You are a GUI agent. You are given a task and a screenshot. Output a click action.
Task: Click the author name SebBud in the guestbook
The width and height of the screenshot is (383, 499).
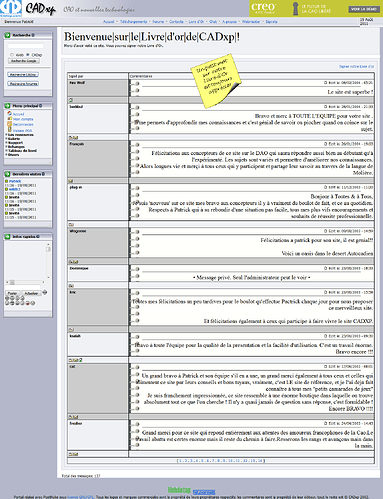(76, 107)
